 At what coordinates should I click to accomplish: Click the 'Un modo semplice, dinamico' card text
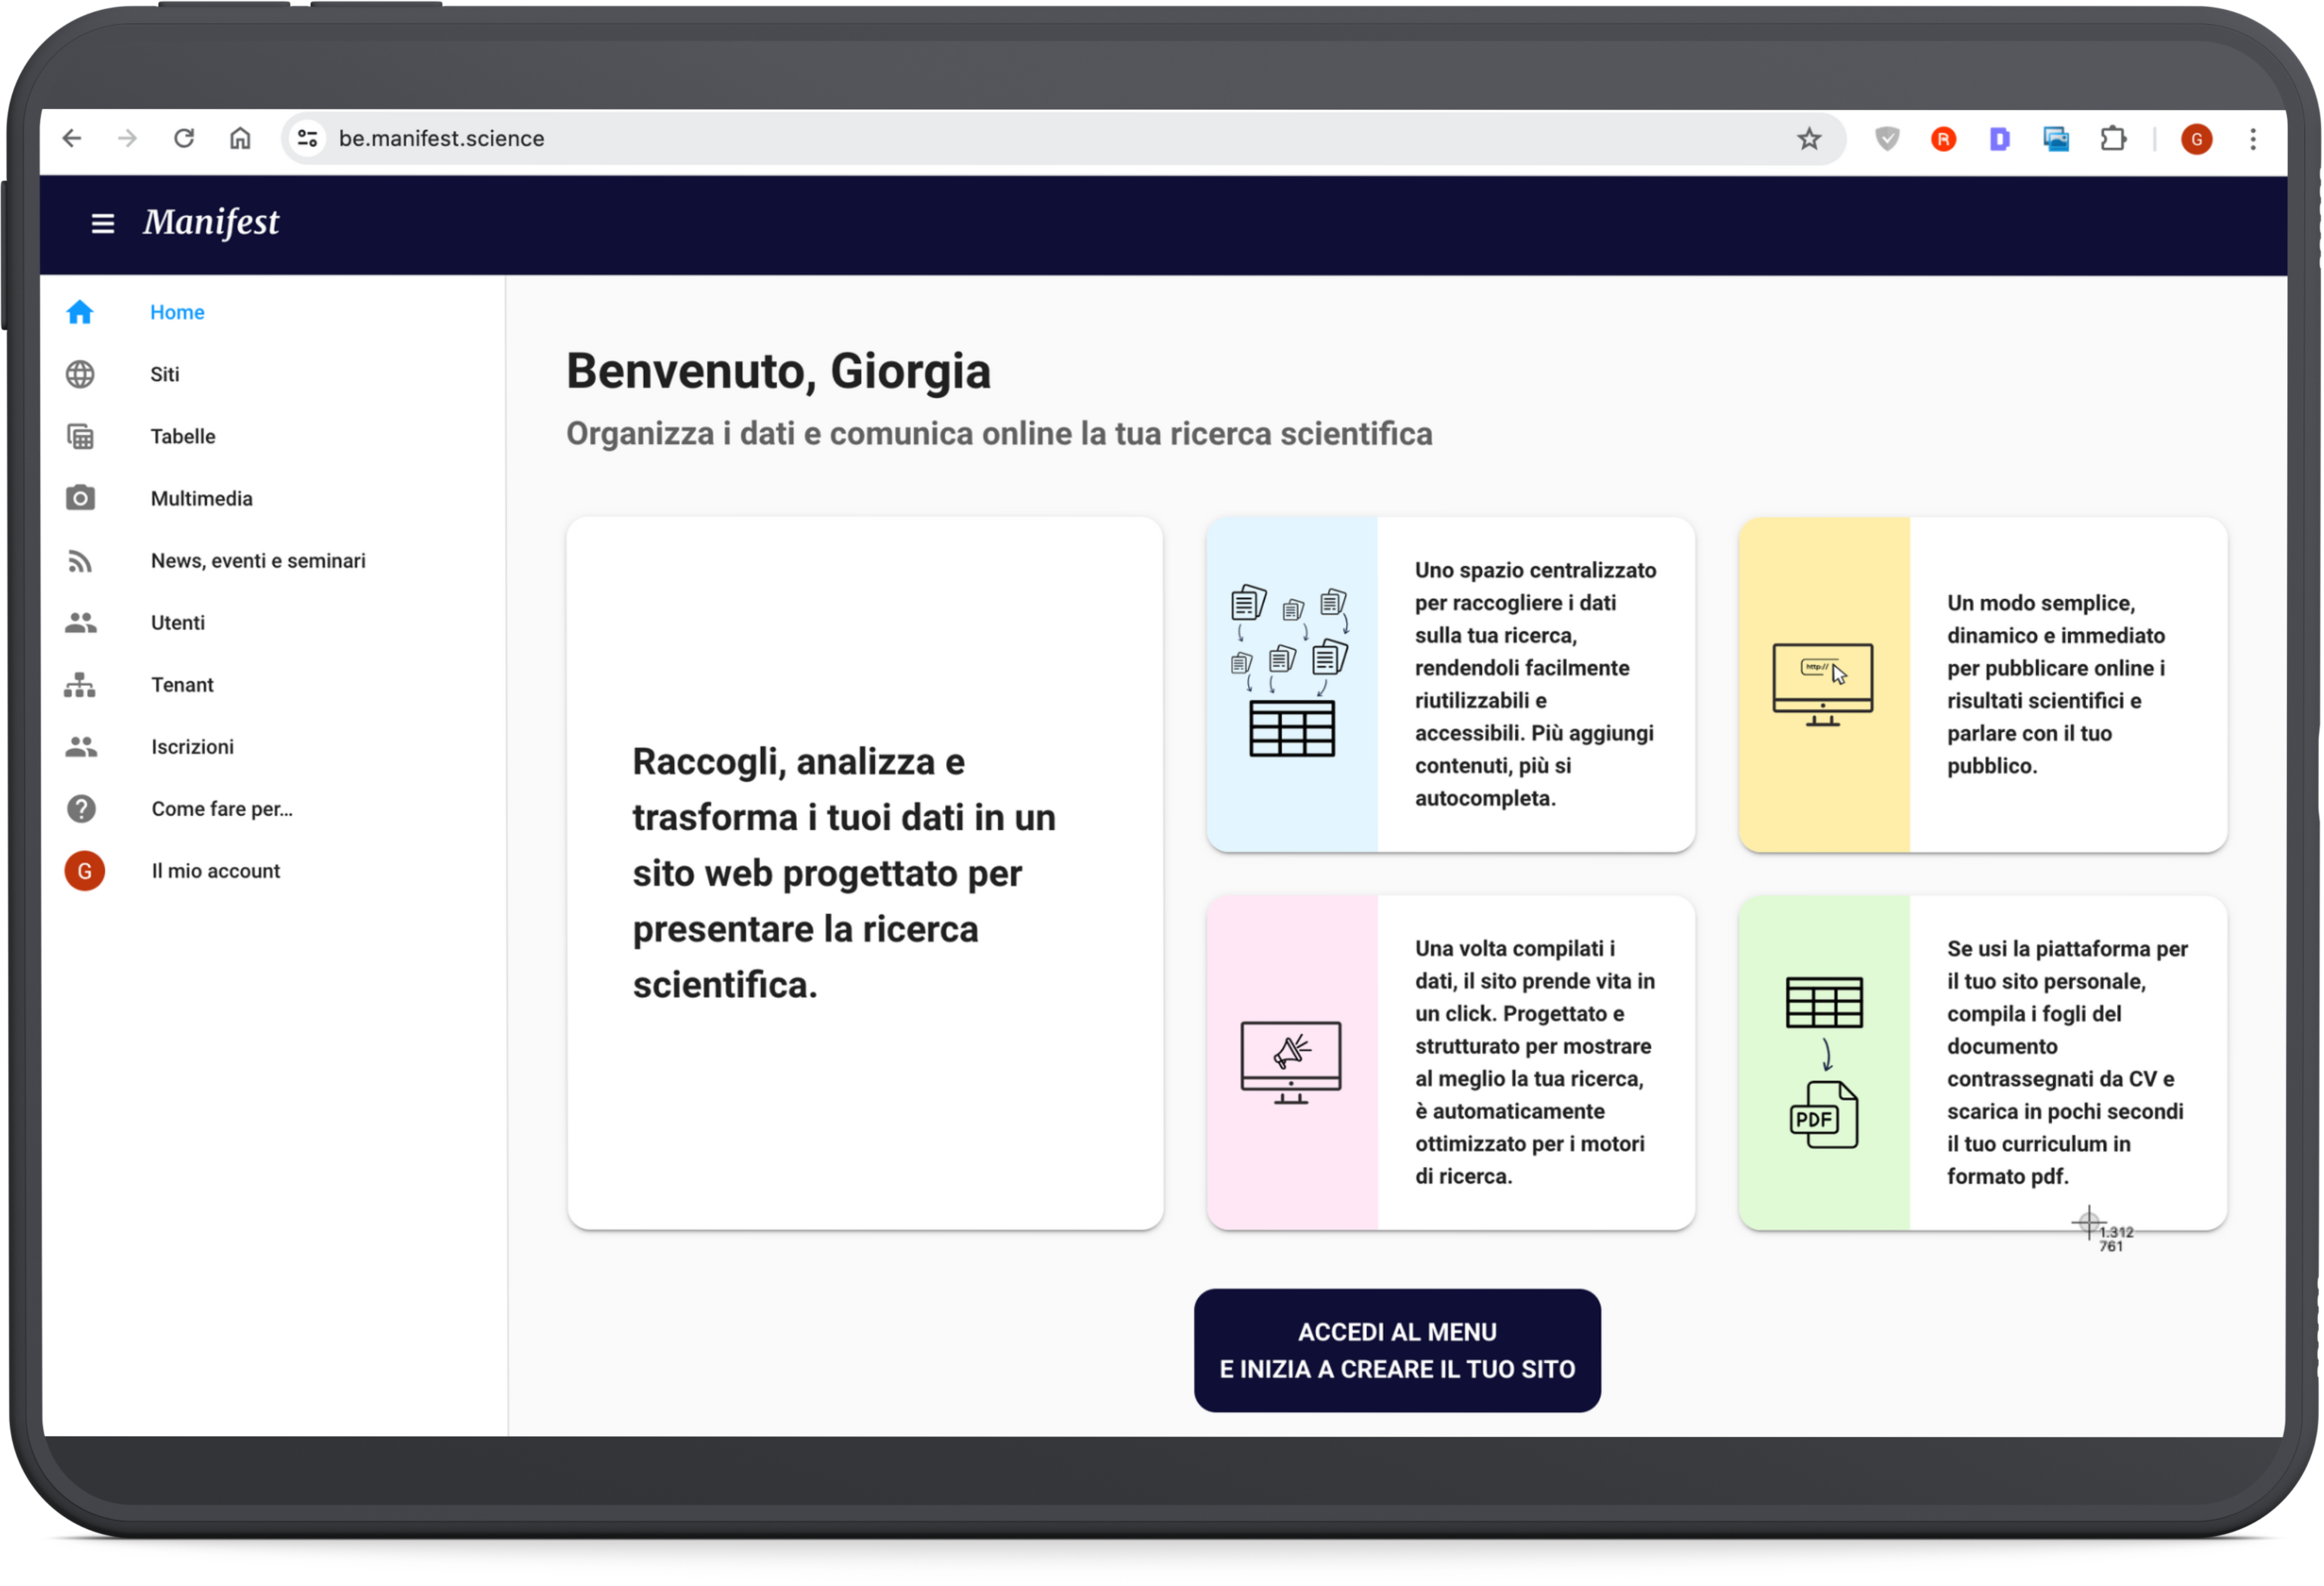pos(2056,684)
